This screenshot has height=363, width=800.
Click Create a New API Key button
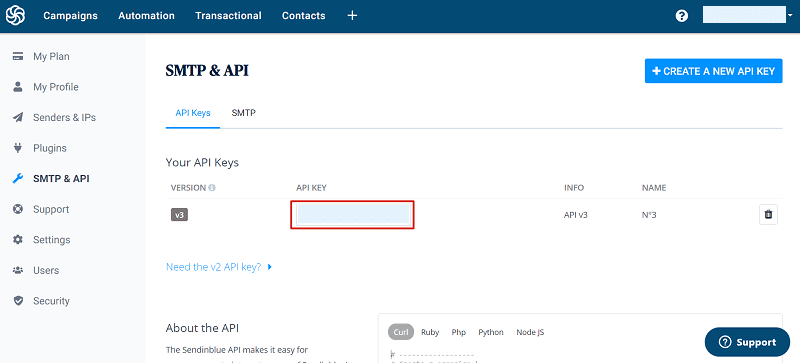pos(713,71)
